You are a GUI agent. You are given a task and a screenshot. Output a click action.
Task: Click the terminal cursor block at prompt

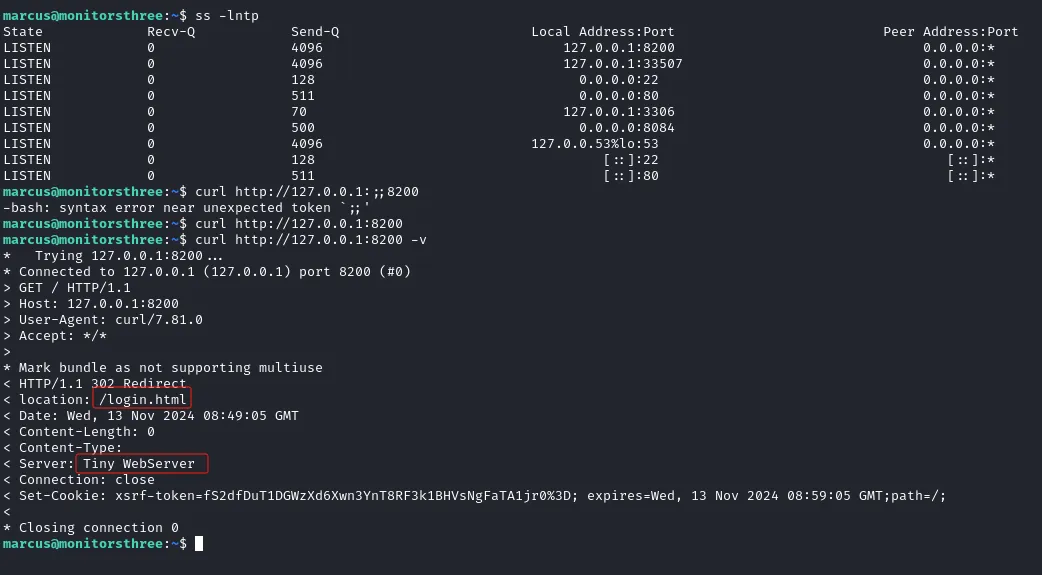pos(199,543)
